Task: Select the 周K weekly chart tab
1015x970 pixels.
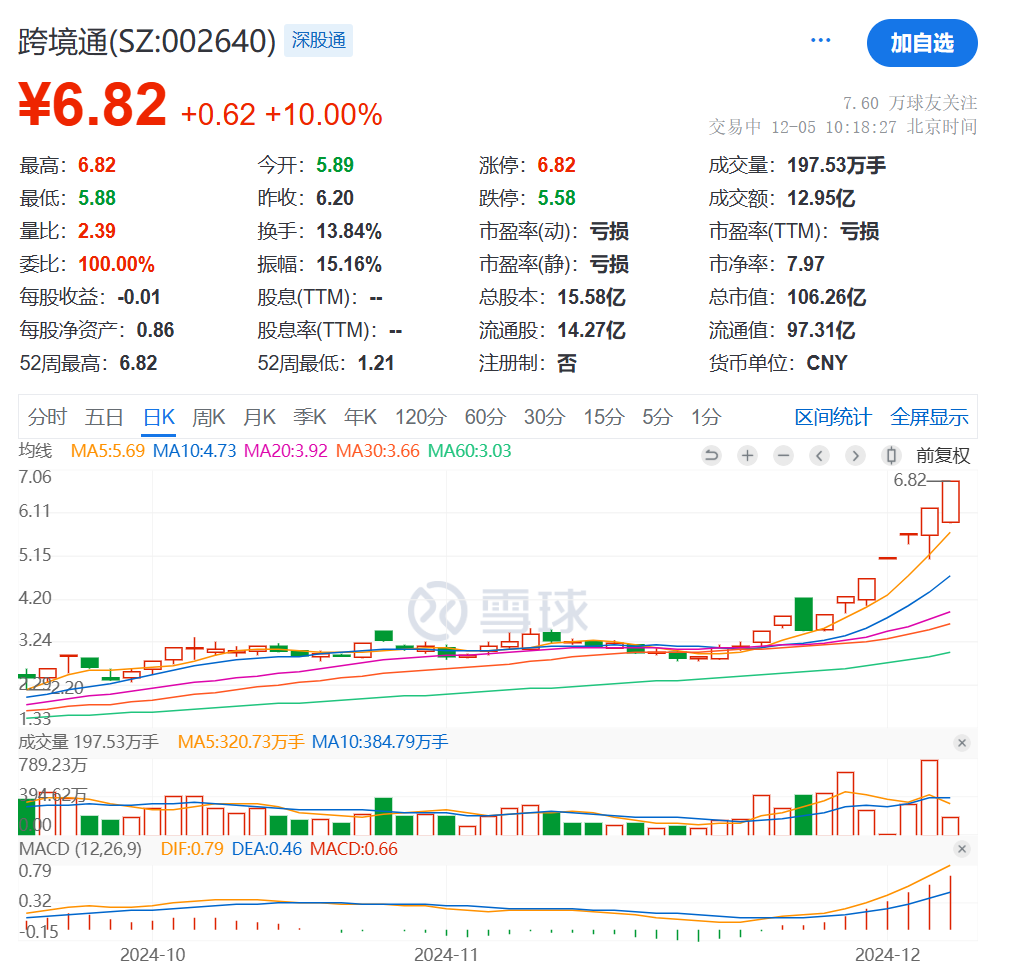Action: pyautogui.click(x=209, y=417)
